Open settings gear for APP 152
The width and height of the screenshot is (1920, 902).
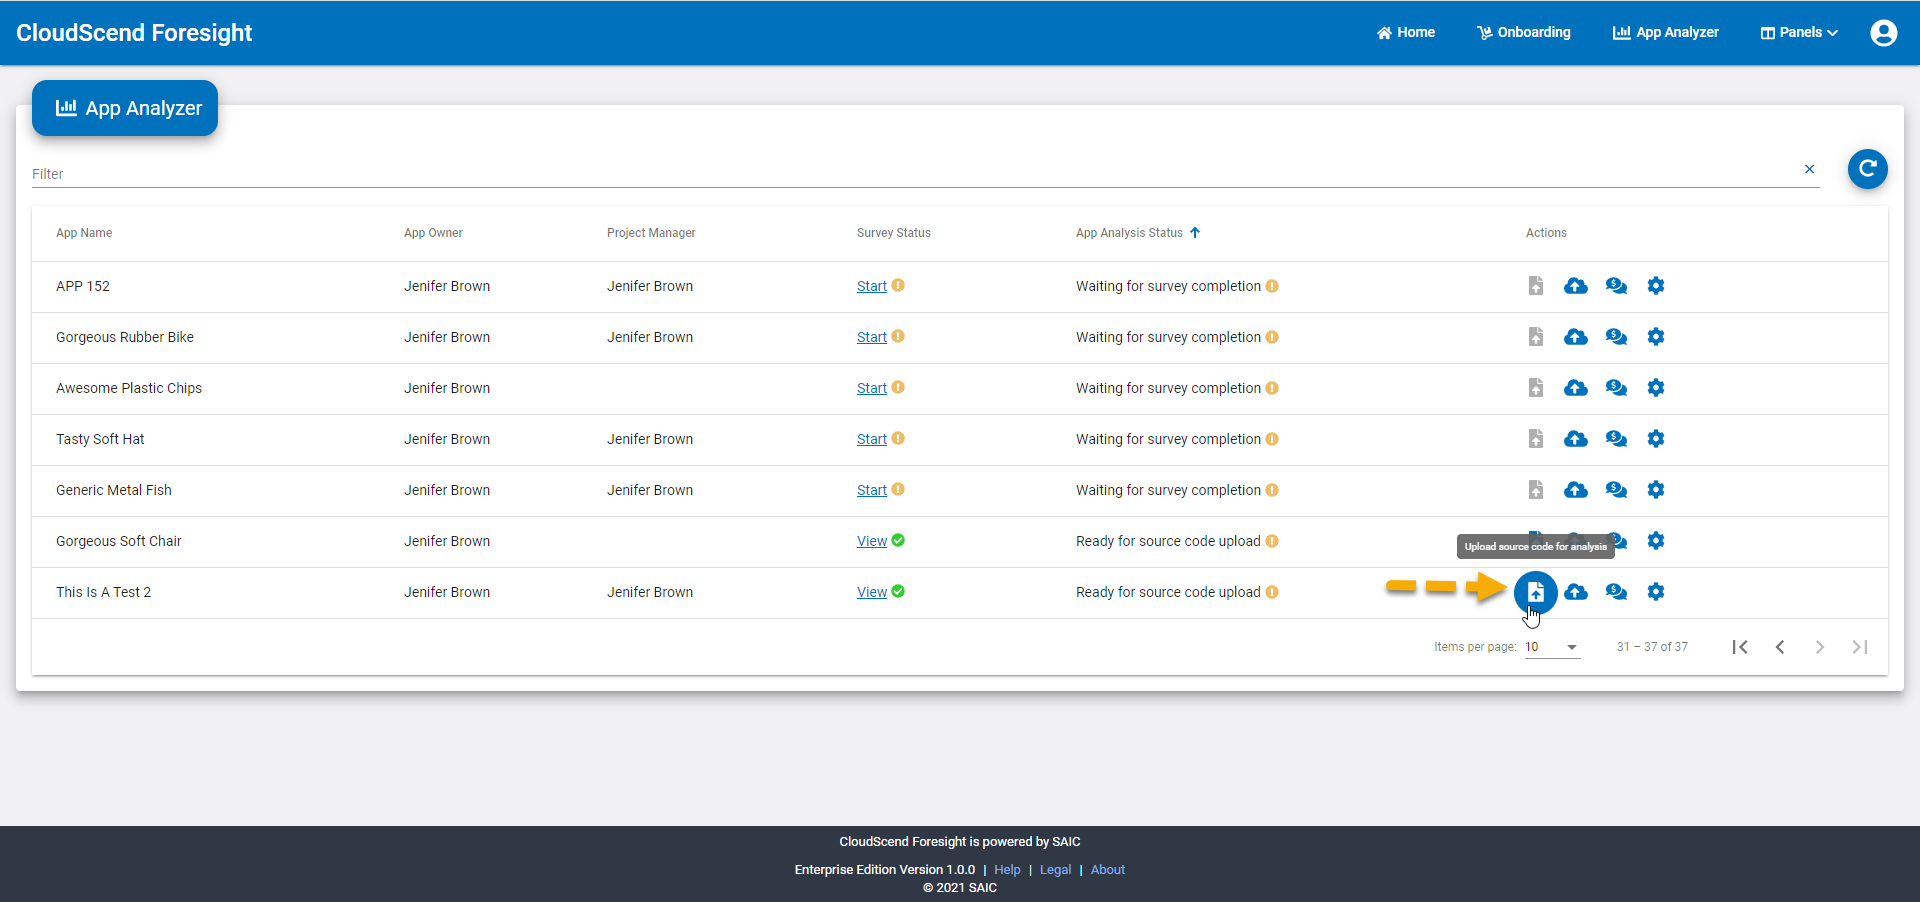tap(1656, 286)
